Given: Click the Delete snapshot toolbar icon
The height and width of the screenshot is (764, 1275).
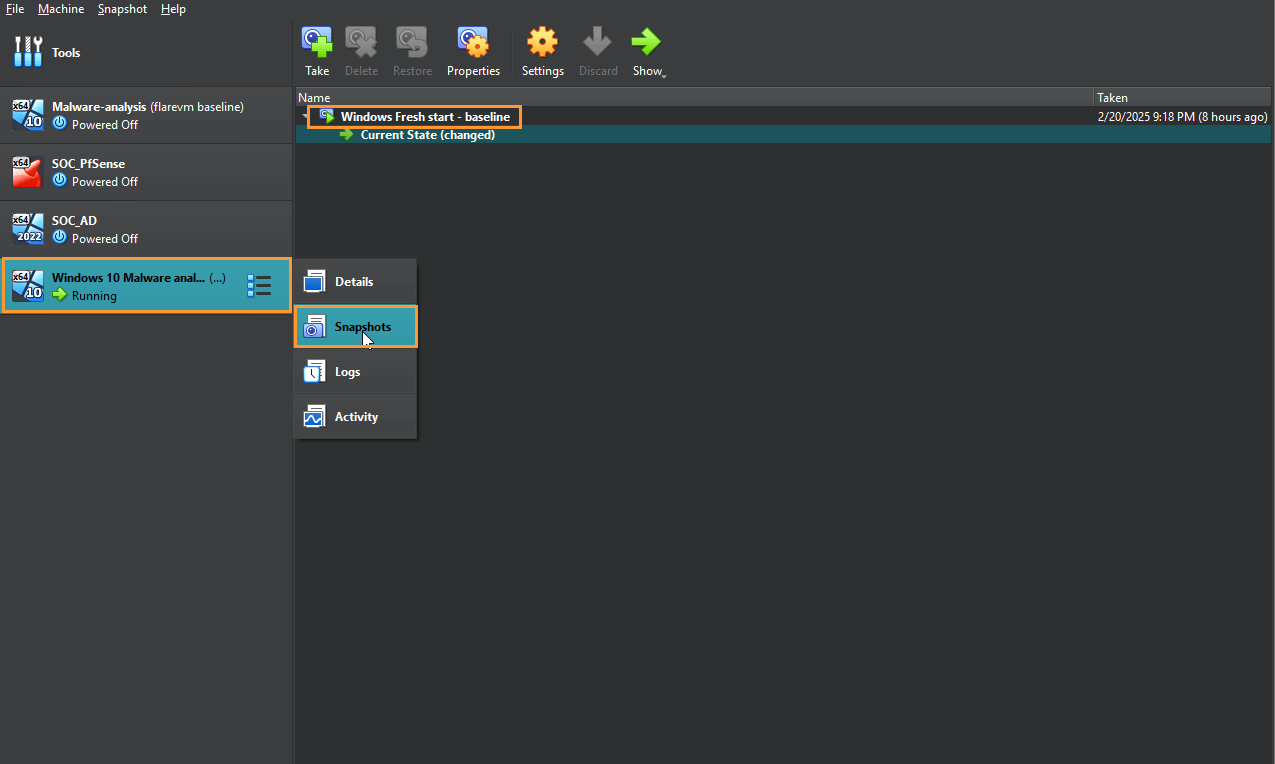Looking at the screenshot, I should [361, 52].
